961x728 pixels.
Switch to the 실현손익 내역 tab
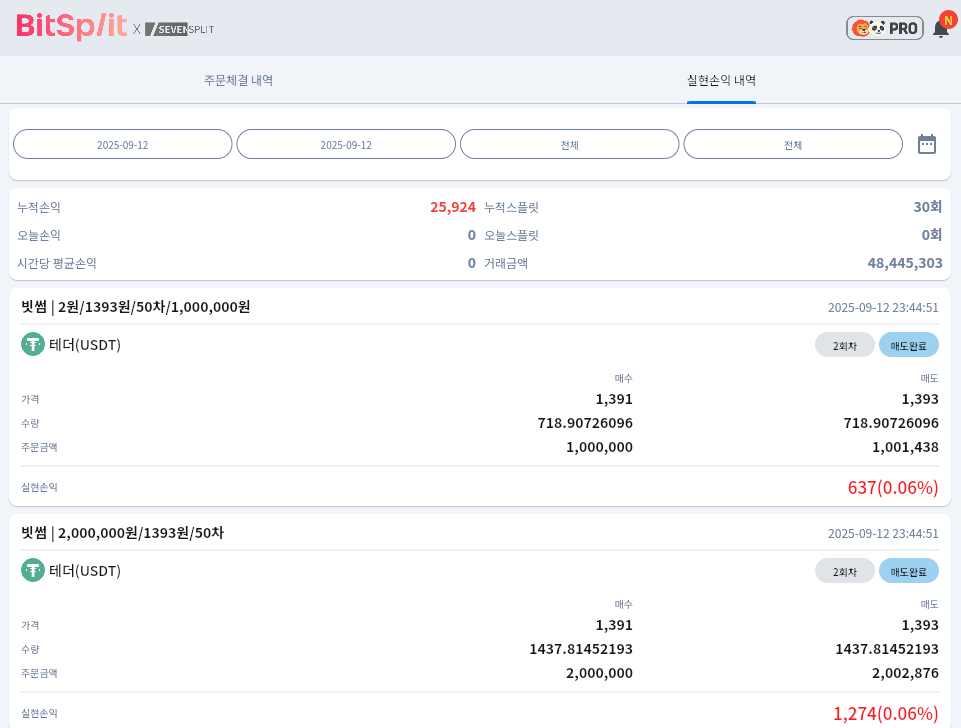pyautogui.click(x=721, y=80)
